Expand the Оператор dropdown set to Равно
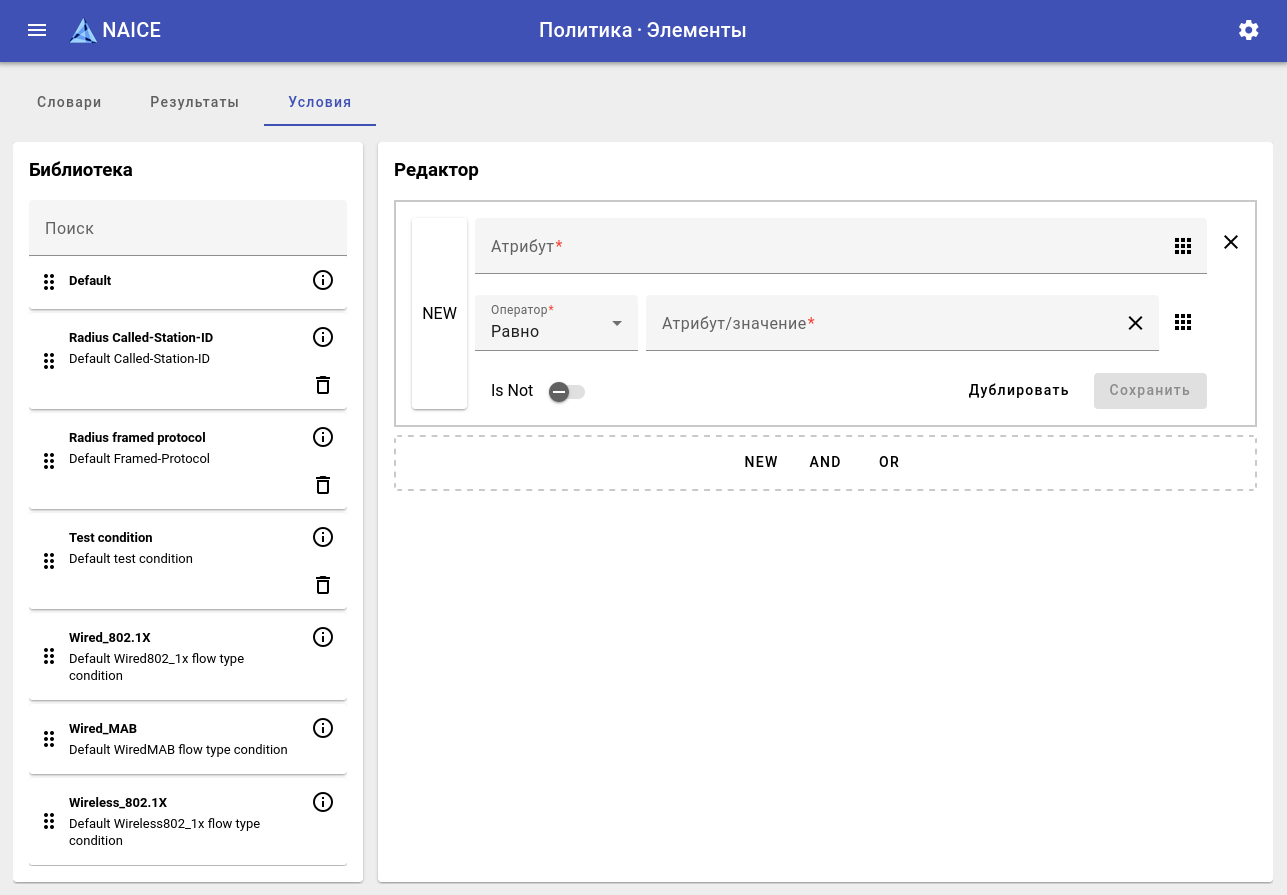1287x895 pixels. click(x=556, y=323)
